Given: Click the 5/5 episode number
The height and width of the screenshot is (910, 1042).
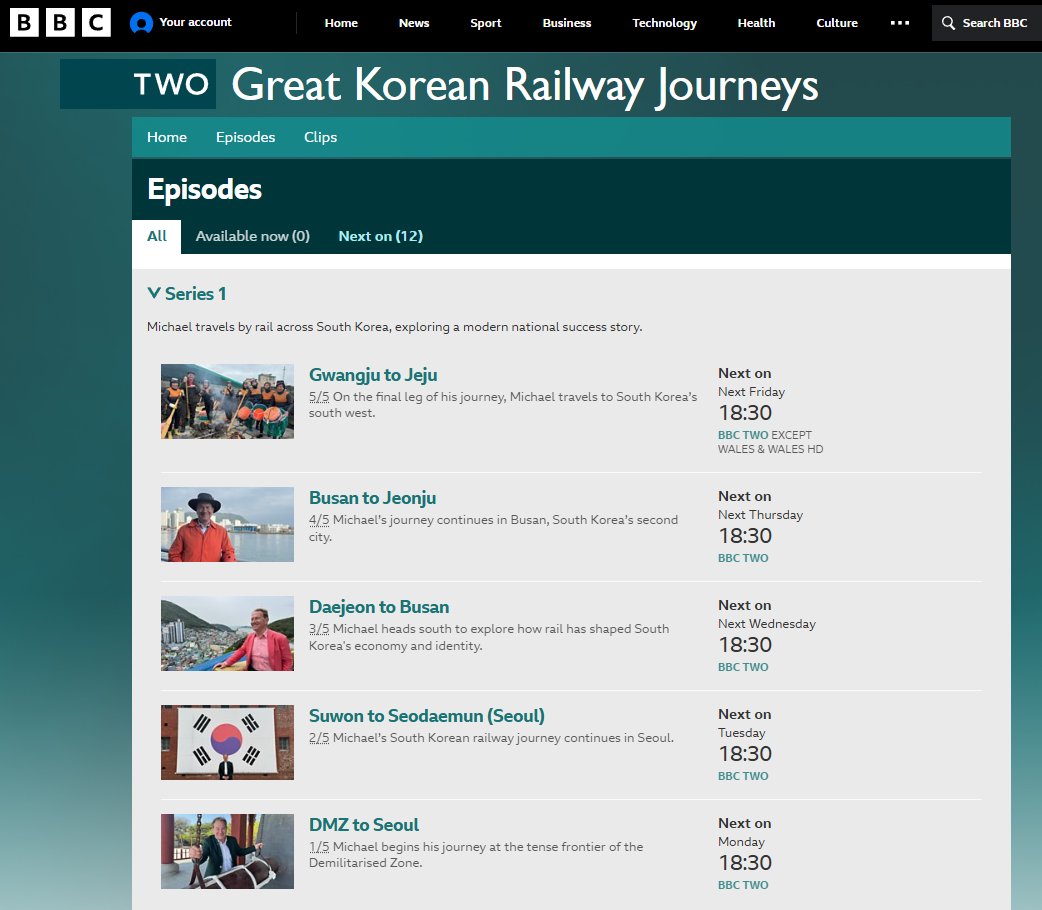Looking at the screenshot, I should pyautogui.click(x=319, y=397).
